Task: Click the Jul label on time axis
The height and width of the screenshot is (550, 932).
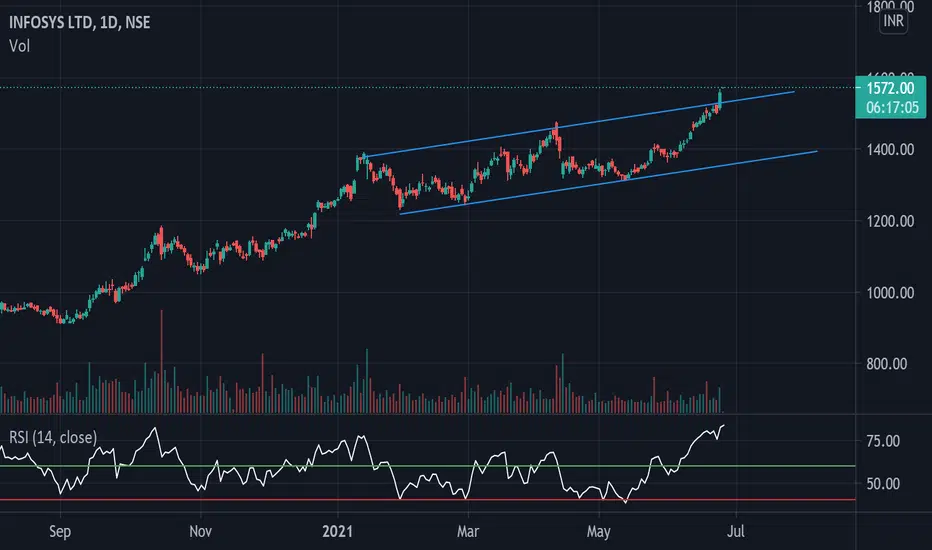Action: (x=736, y=531)
